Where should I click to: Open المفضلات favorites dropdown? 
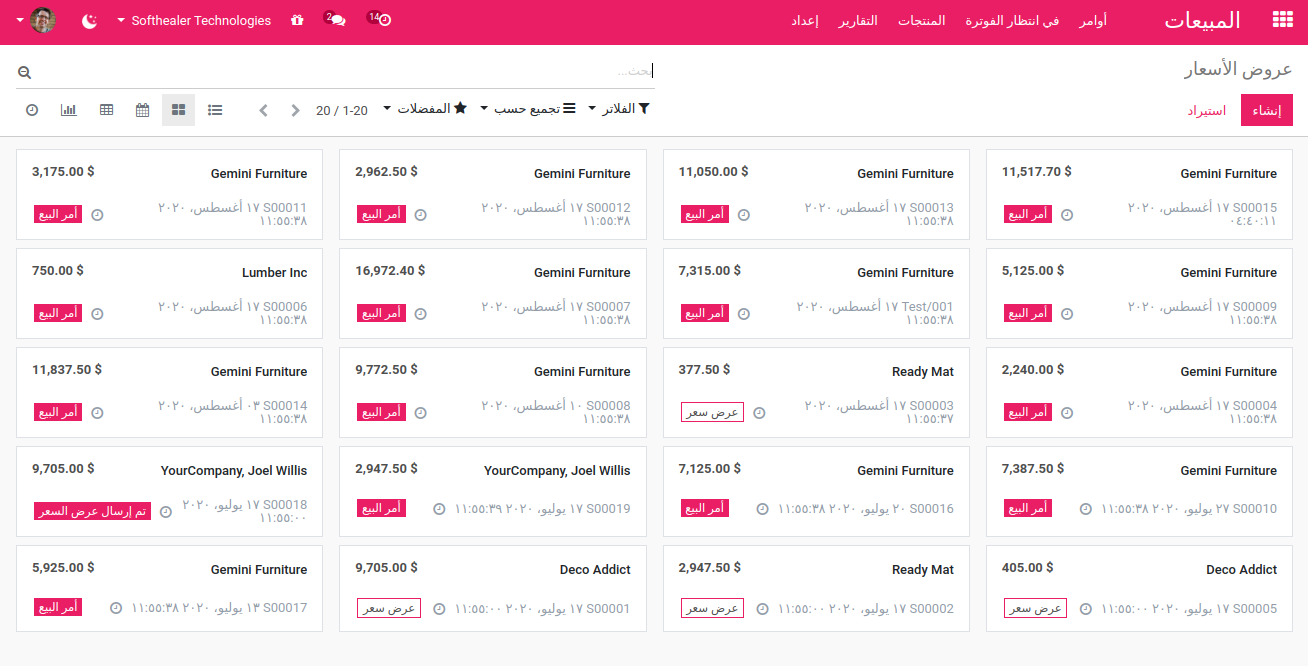point(425,108)
